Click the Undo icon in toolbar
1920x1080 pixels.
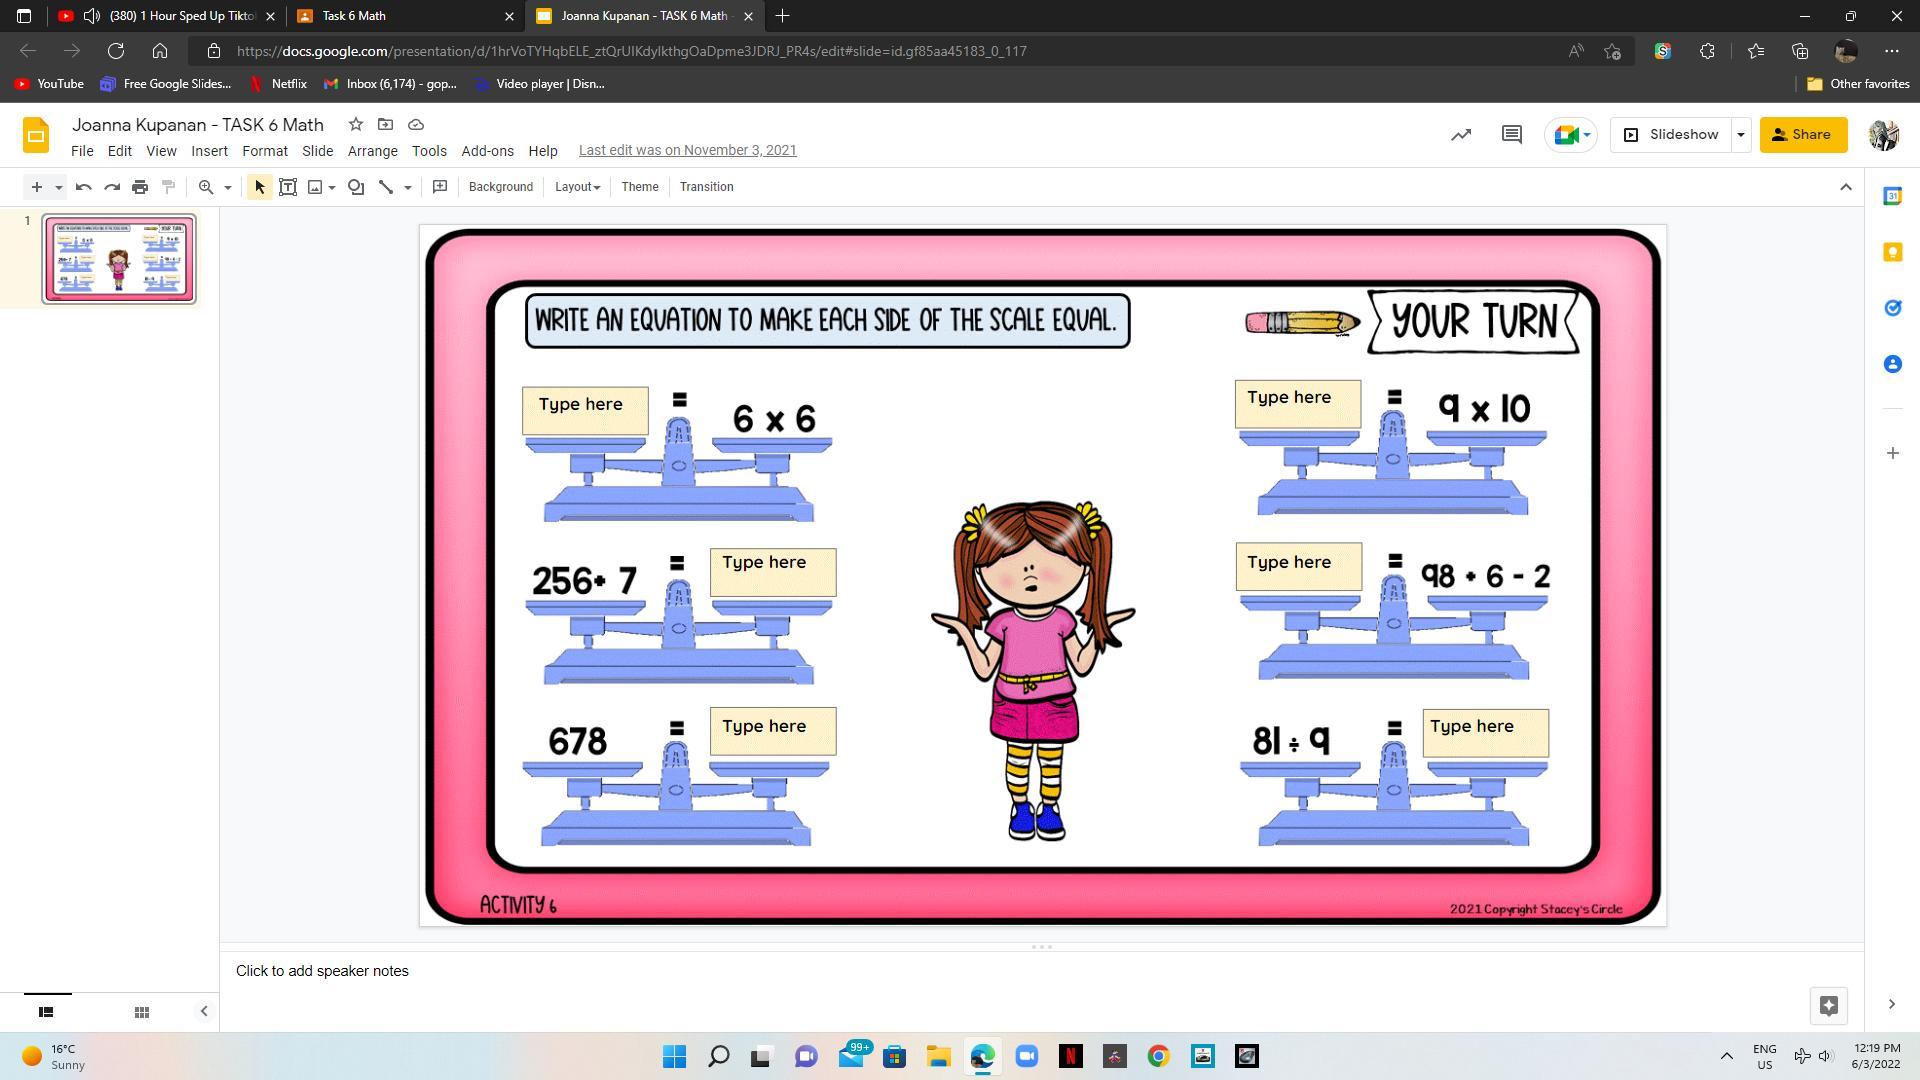coord(84,187)
